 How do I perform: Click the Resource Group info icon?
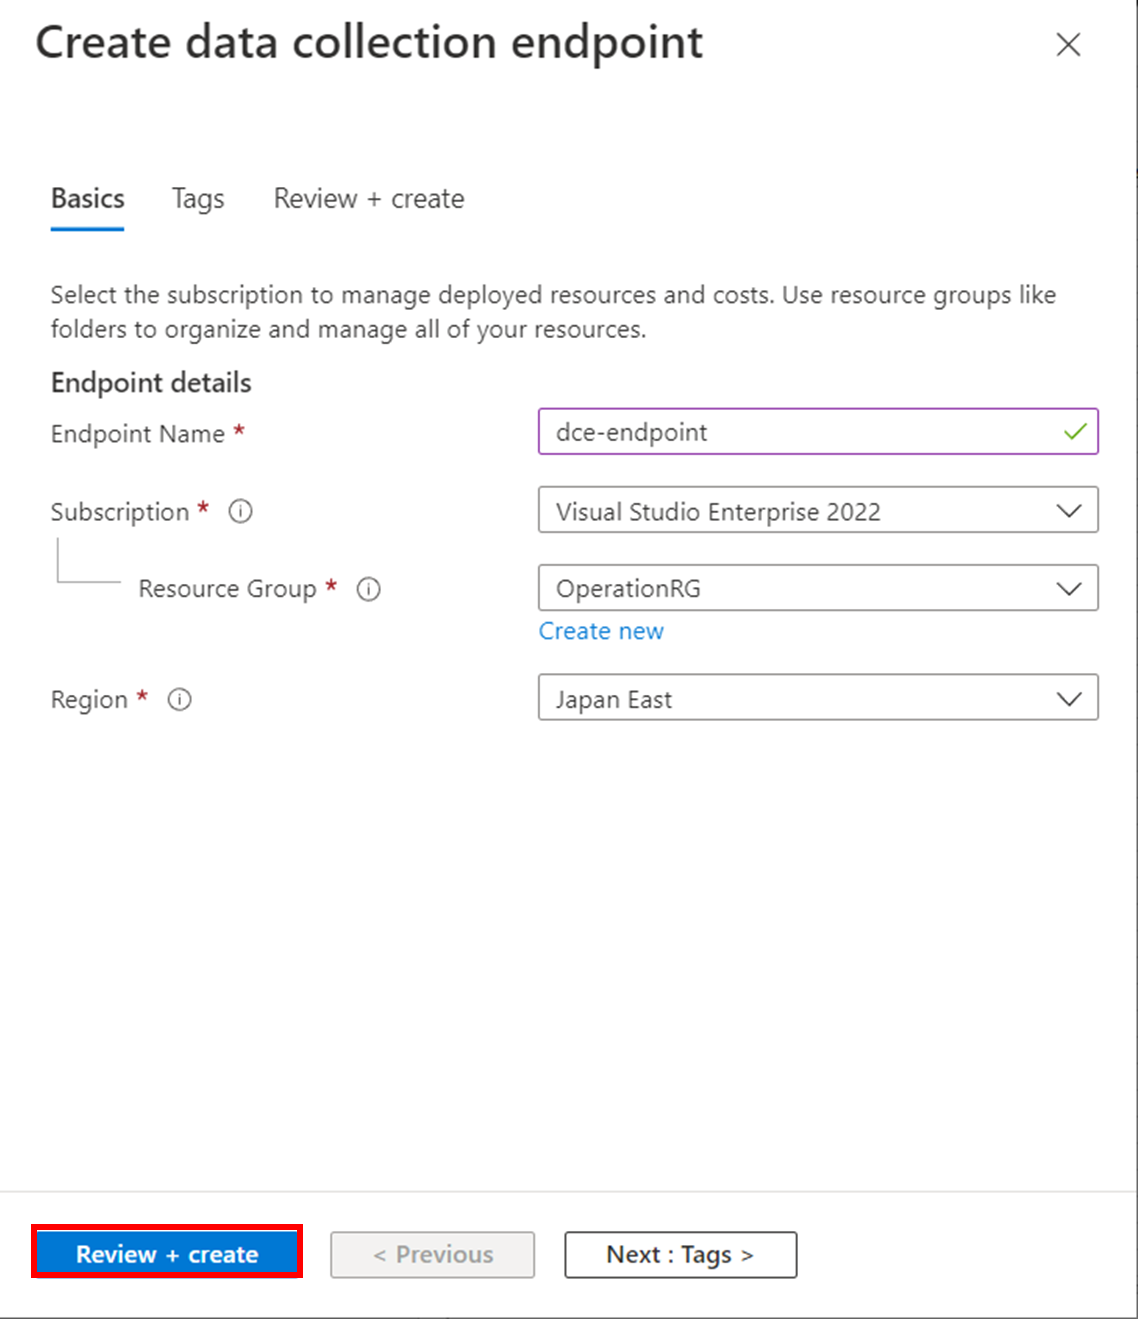click(369, 589)
